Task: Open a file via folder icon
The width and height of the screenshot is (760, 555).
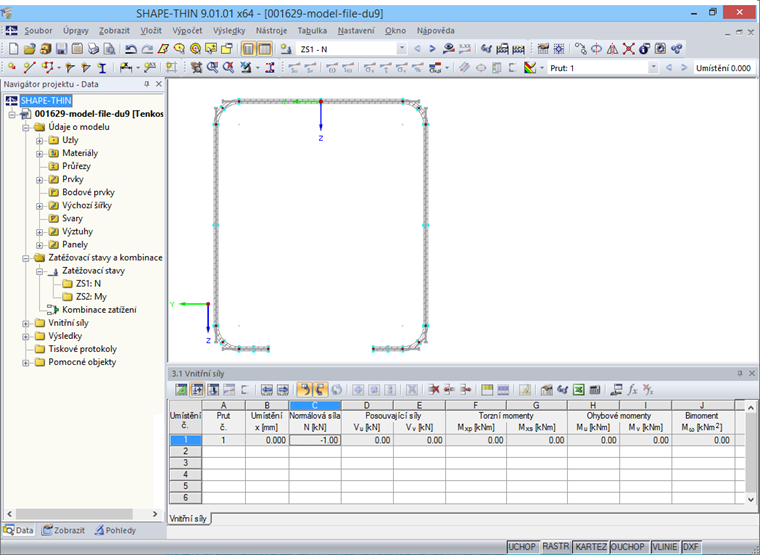Action: tap(30, 48)
